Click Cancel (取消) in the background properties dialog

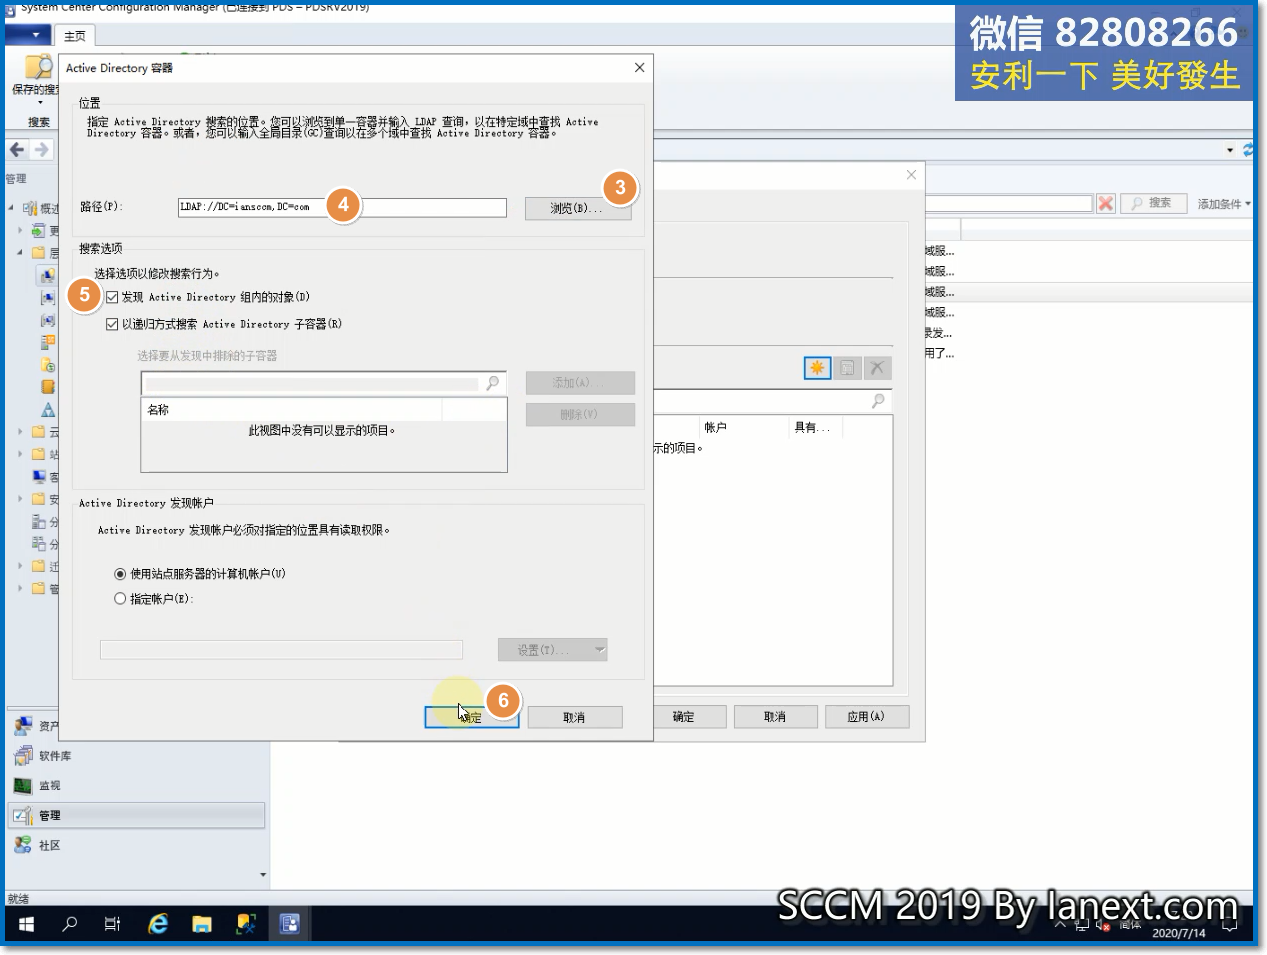pyautogui.click(x=776, y=717)
